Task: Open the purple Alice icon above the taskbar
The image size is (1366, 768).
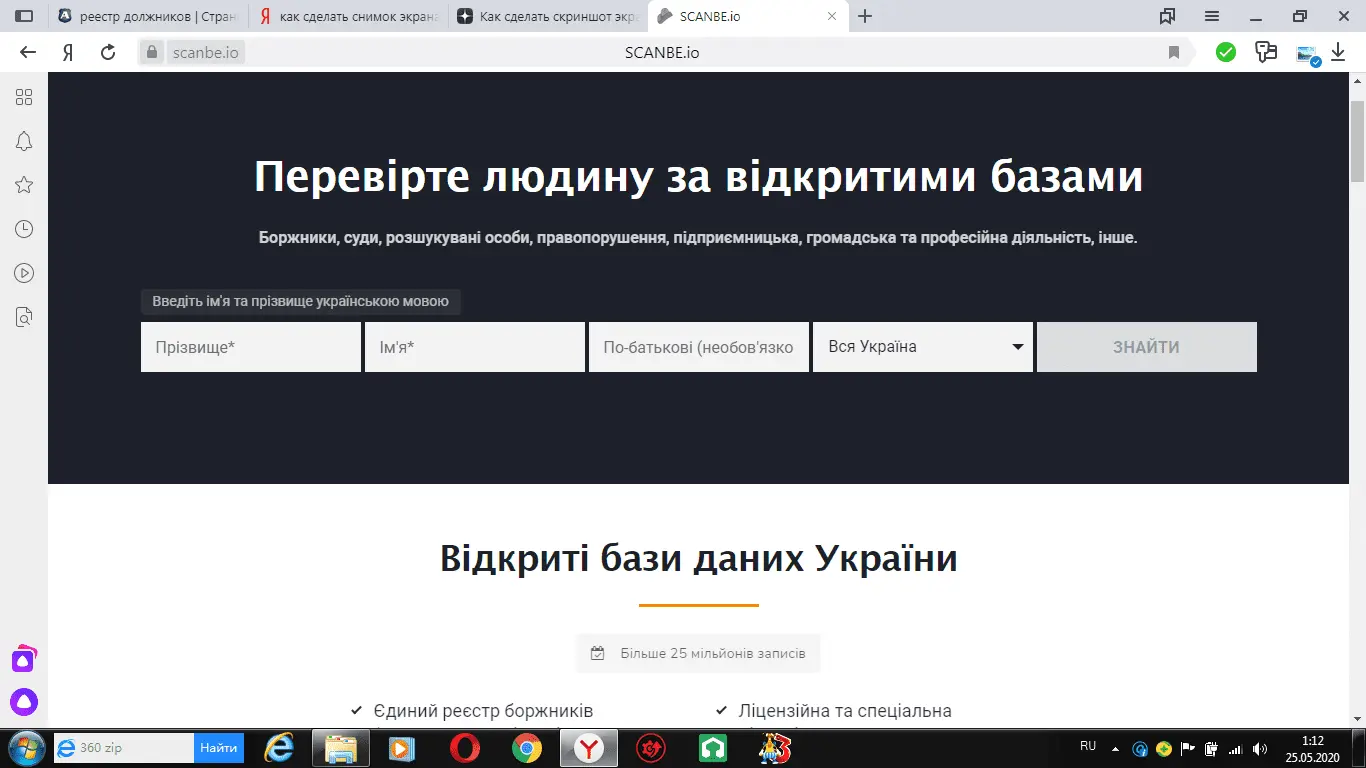Action: click(24, 659)
